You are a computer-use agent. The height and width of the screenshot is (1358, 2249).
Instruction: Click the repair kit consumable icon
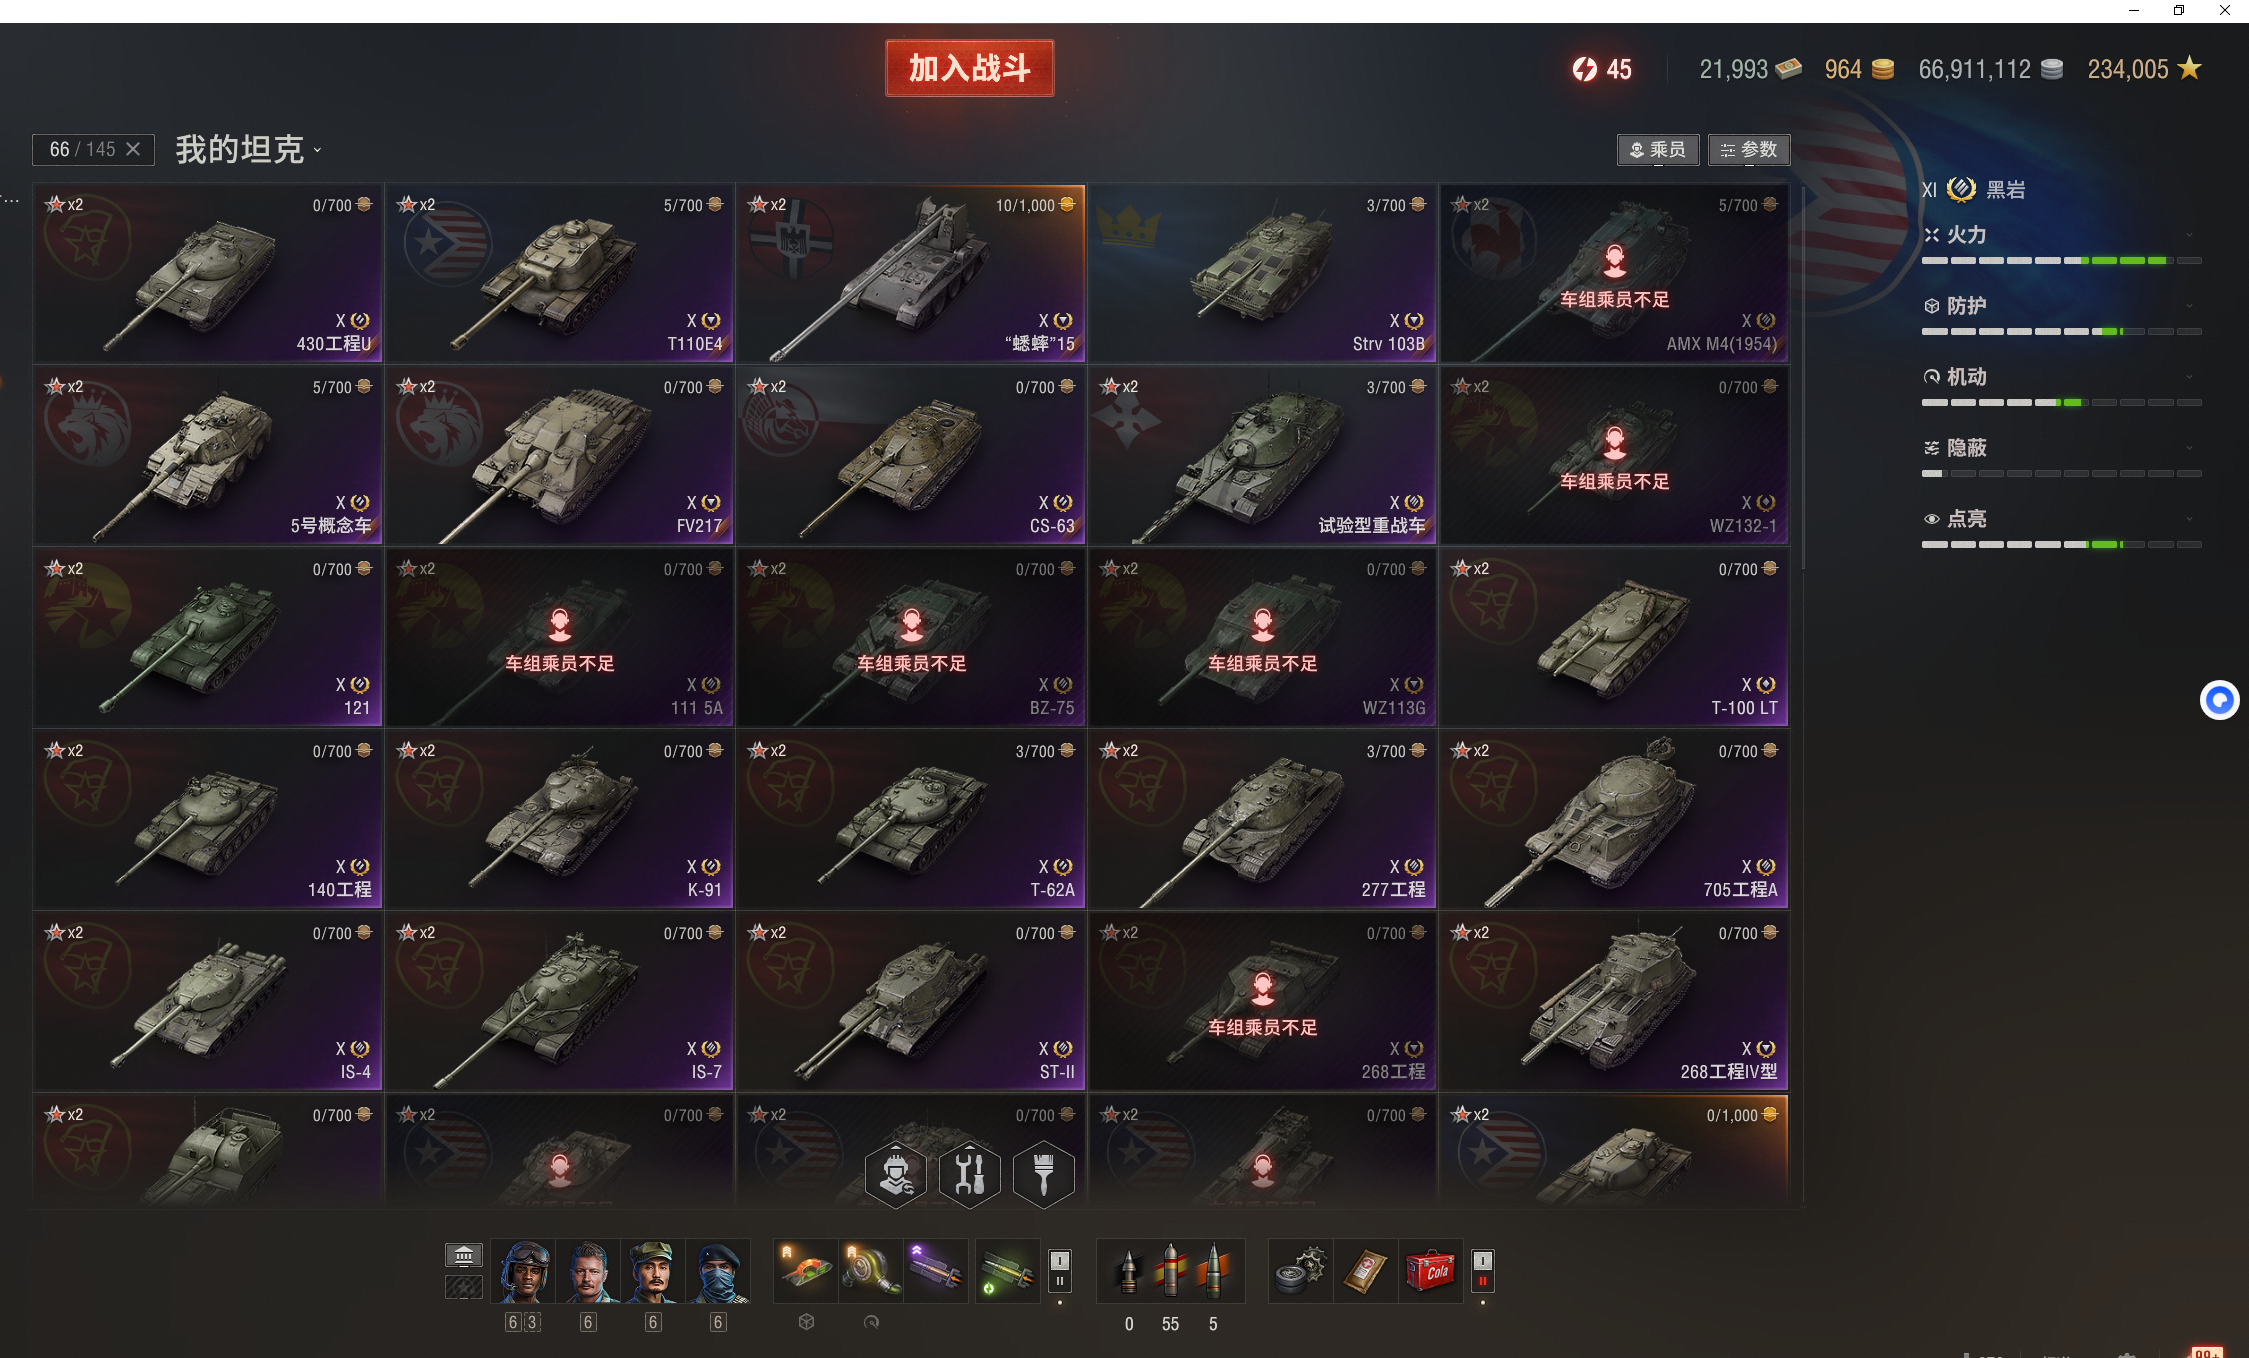(x=1300, y=1271)
